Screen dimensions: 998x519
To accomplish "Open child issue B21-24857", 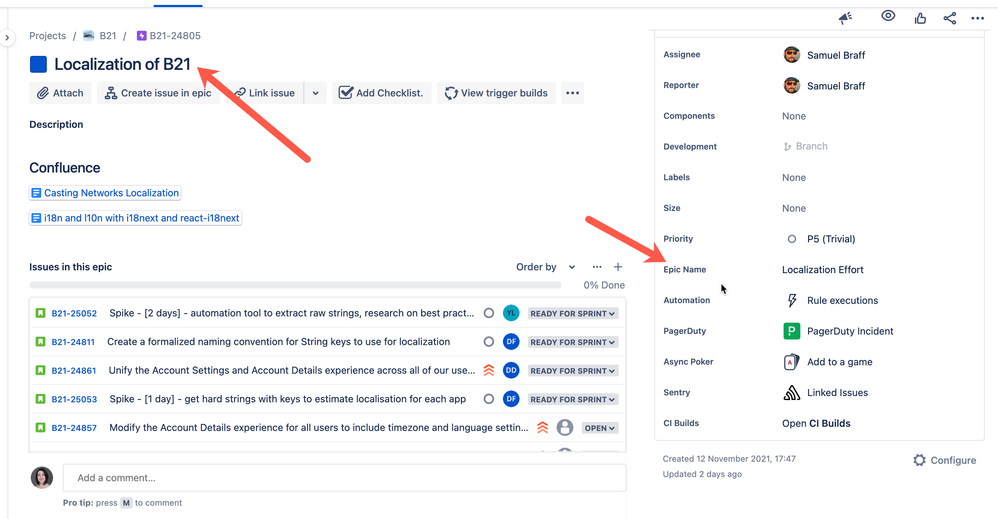I will point(74,428).
